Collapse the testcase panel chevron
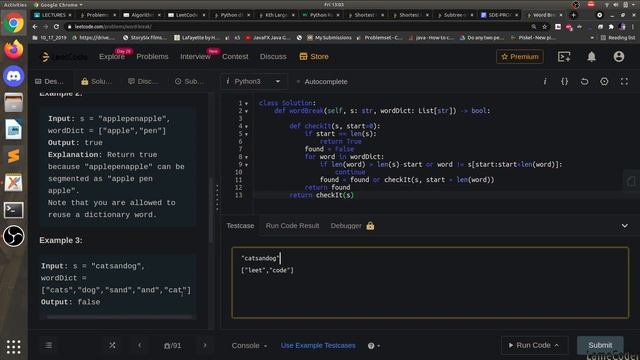 point(624,226)
